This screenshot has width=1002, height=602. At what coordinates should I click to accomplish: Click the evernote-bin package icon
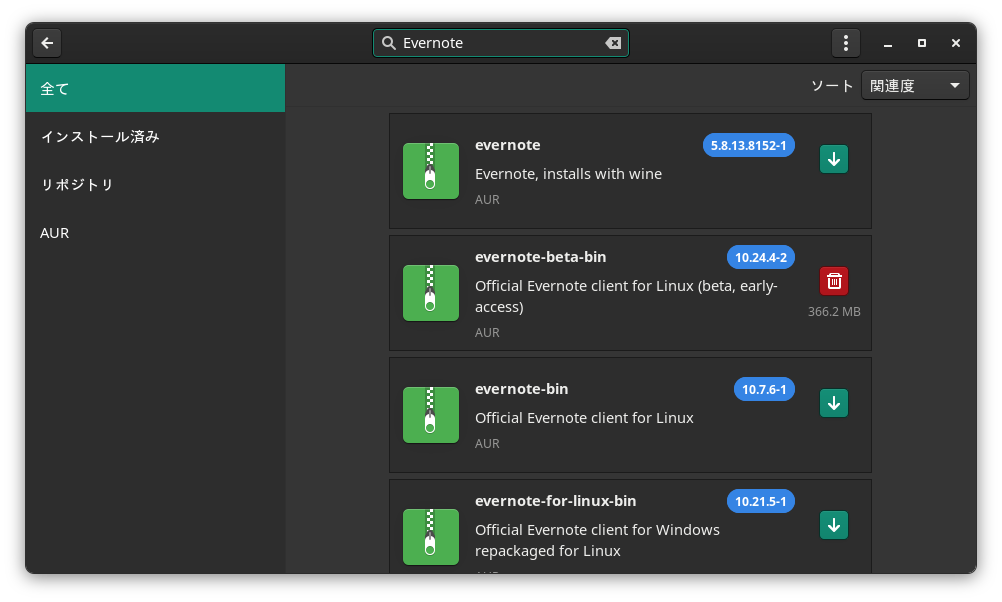point(431,415)
